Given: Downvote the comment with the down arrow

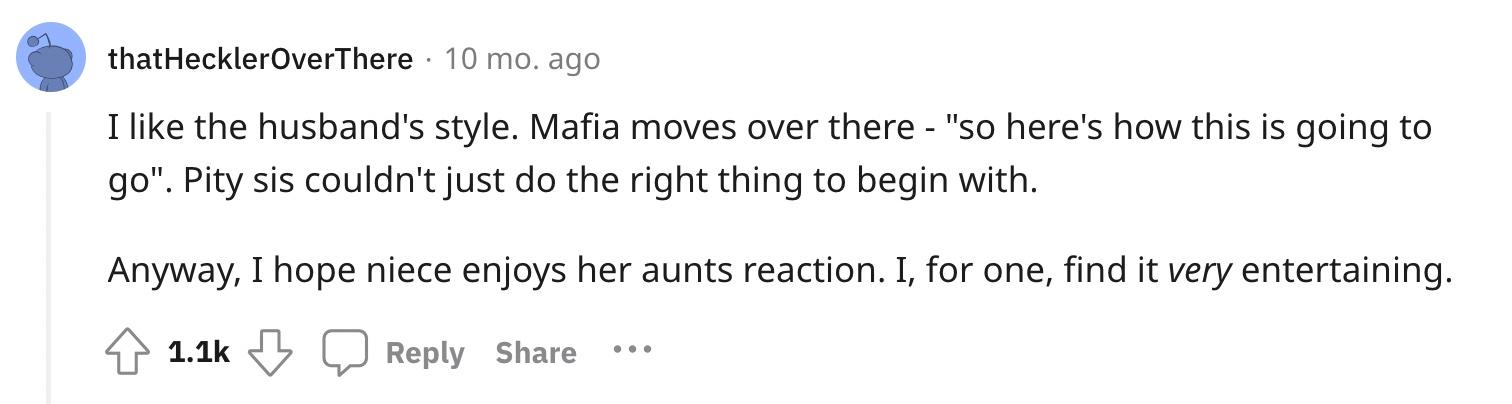Looking at the screenshot, I should 268,352.
